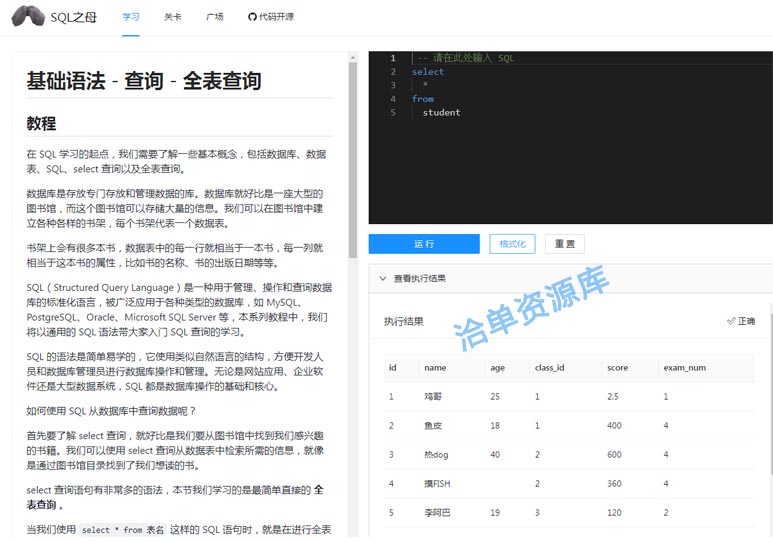Click the comment line 请在此处输入 SQL

[465, 58]
